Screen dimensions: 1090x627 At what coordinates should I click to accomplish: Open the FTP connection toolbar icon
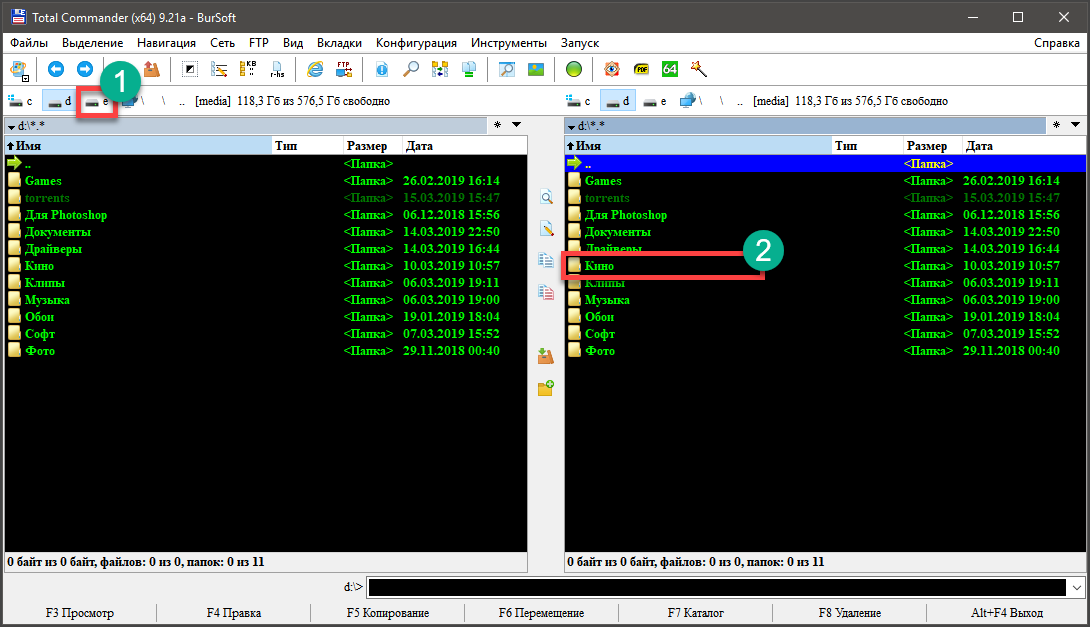(344, 69)
